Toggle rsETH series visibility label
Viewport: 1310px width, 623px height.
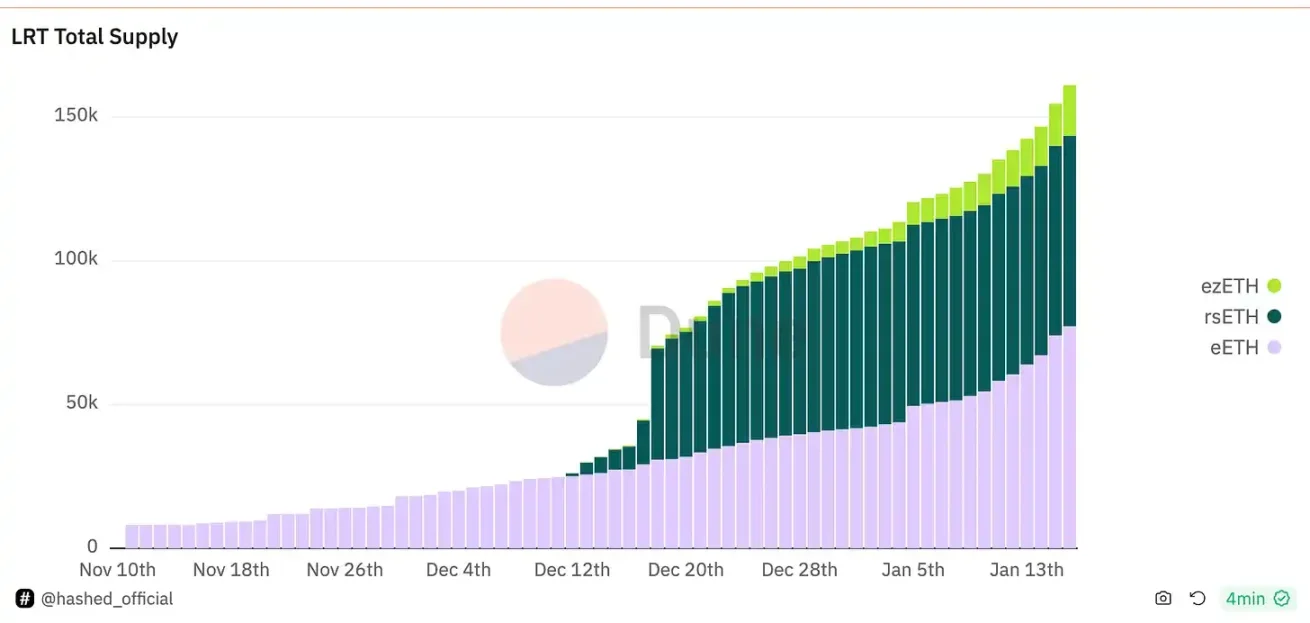coord(1230,317)
